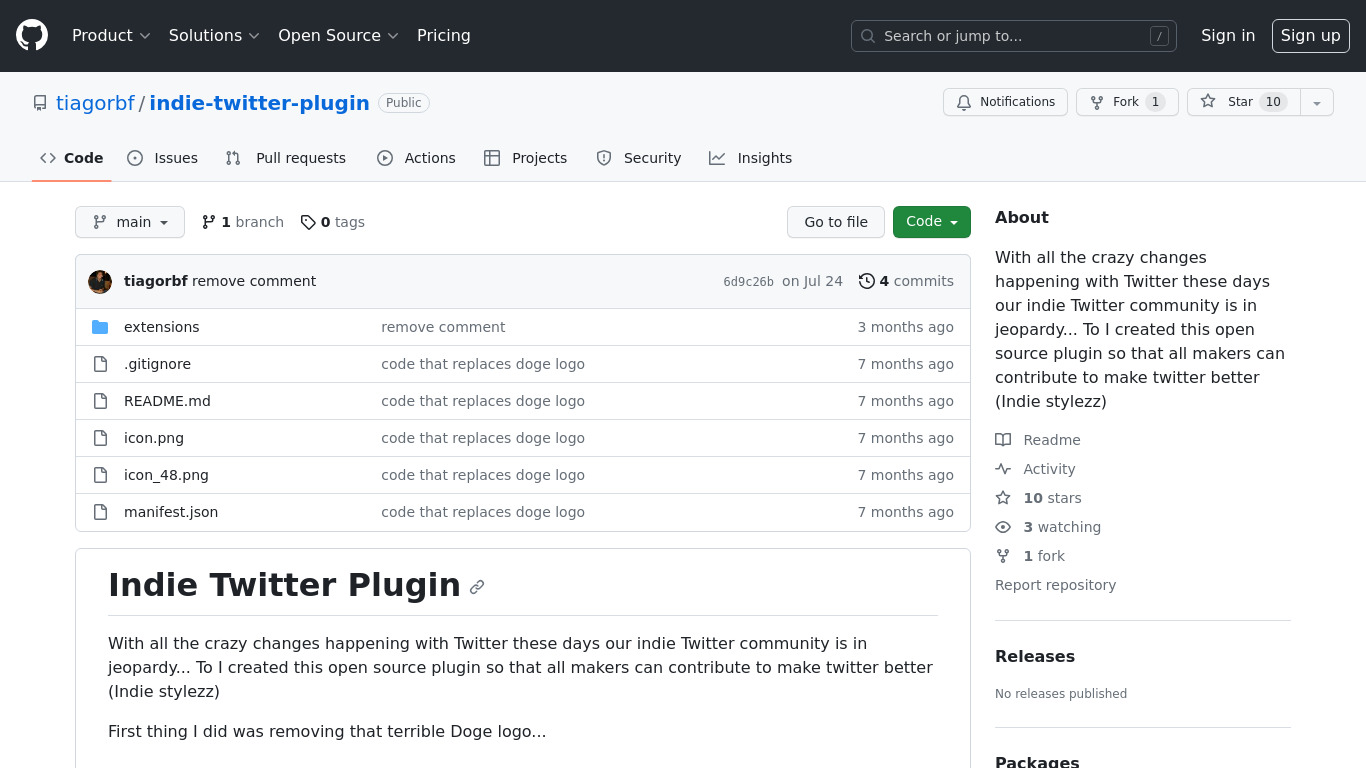The height and width of the screenshot is (768, 1366).
Task: Open the manifest.json file
Action: [171, 512]
